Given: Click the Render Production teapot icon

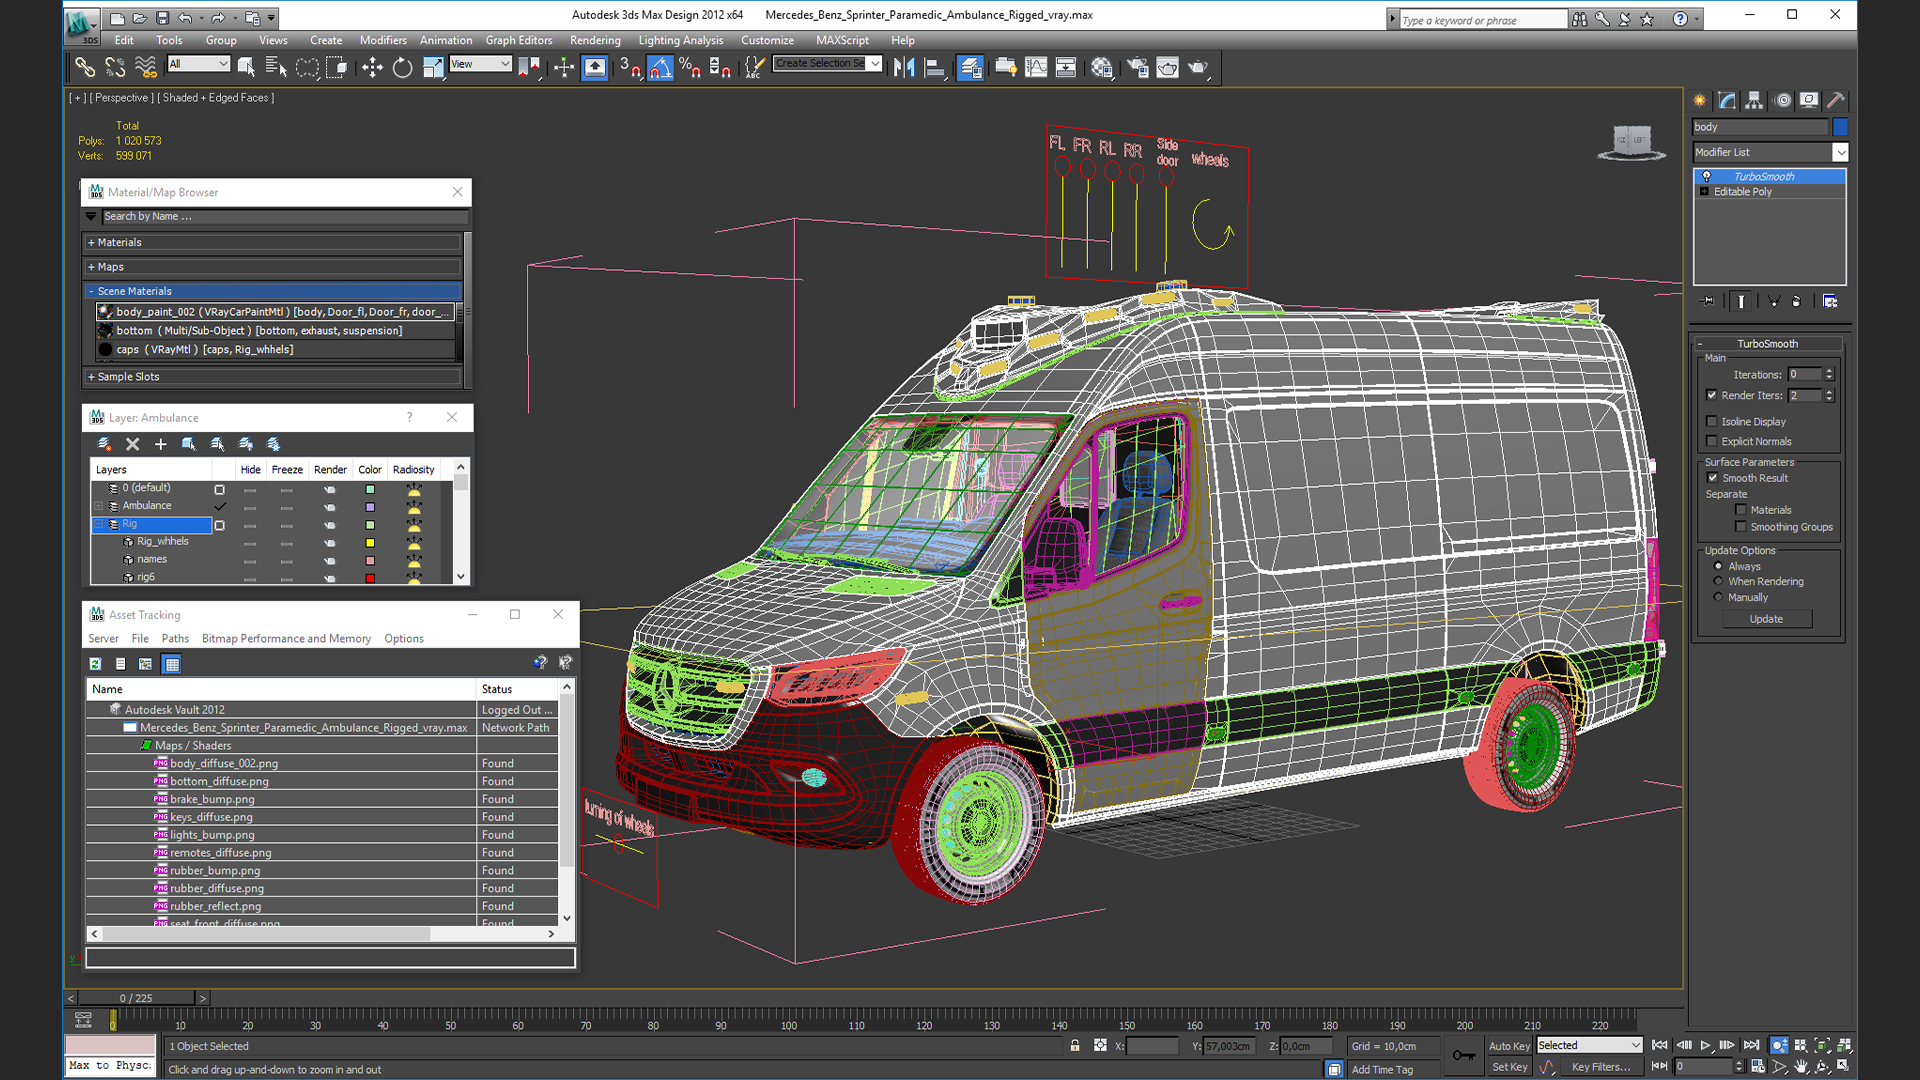Looking at the screenshot, I should coord(1198,67).
